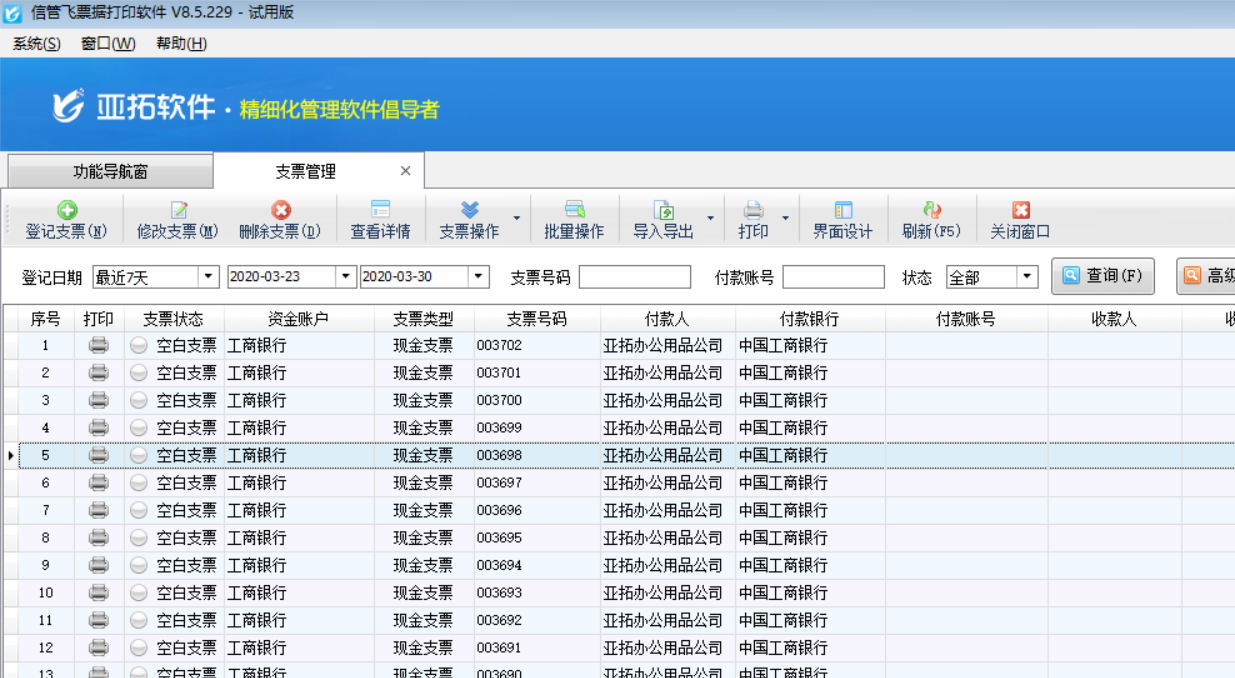
Task: Expand the 导入导出 dropdown arrow
Action: pos(711,218)
